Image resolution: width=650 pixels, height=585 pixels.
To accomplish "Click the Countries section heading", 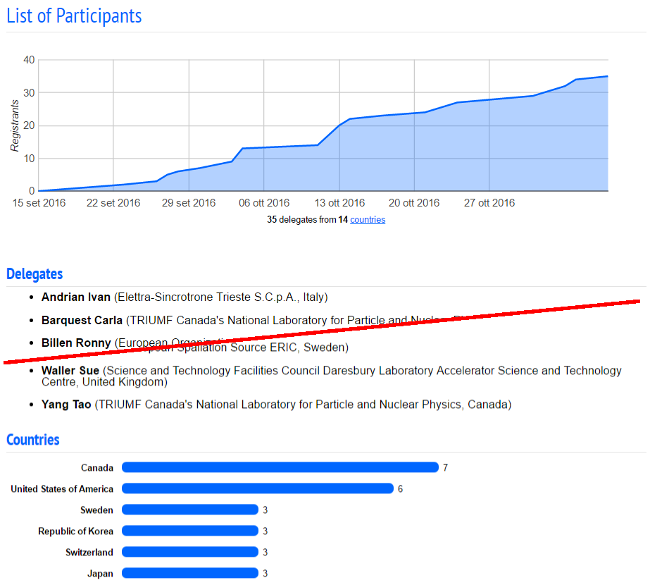I will (x=33, y=440).
